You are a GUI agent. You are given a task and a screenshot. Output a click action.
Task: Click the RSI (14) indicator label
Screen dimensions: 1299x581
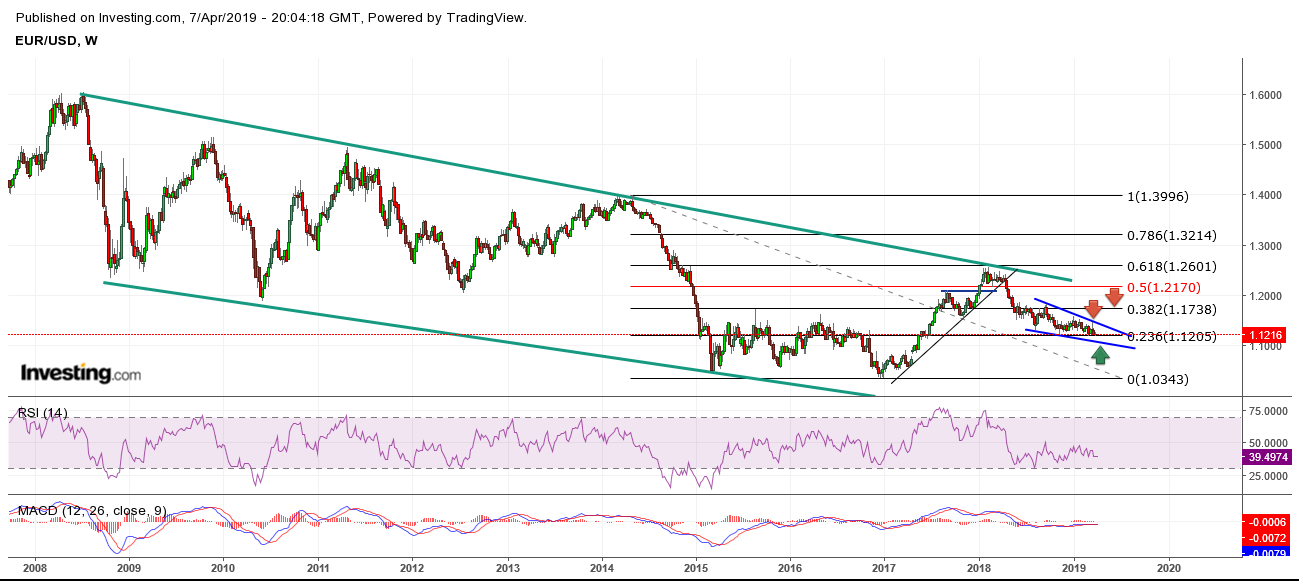(43, 413)
